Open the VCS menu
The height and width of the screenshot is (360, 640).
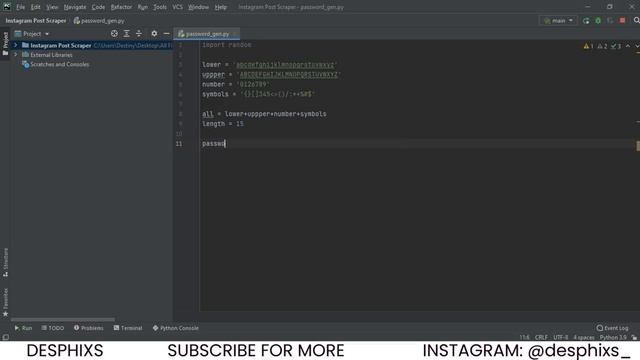[177, 7]
